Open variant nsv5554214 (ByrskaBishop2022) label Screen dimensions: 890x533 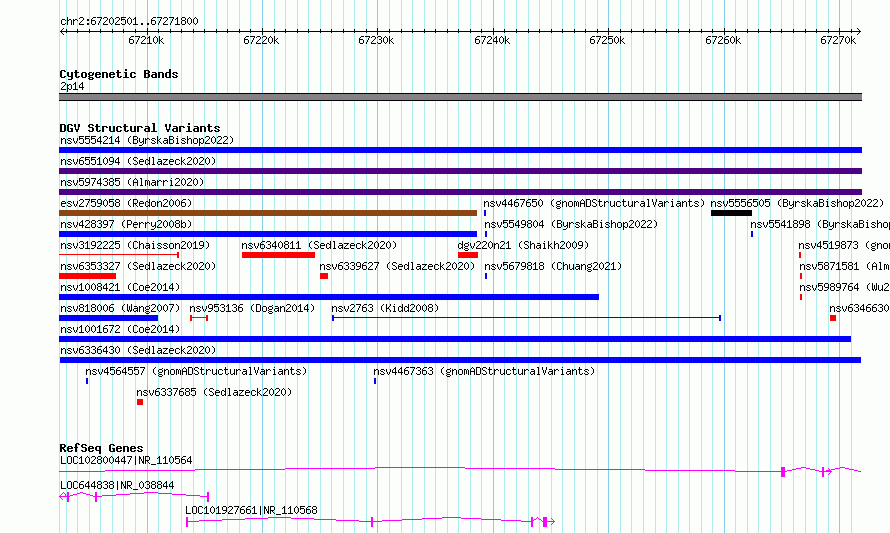[147, 140]
